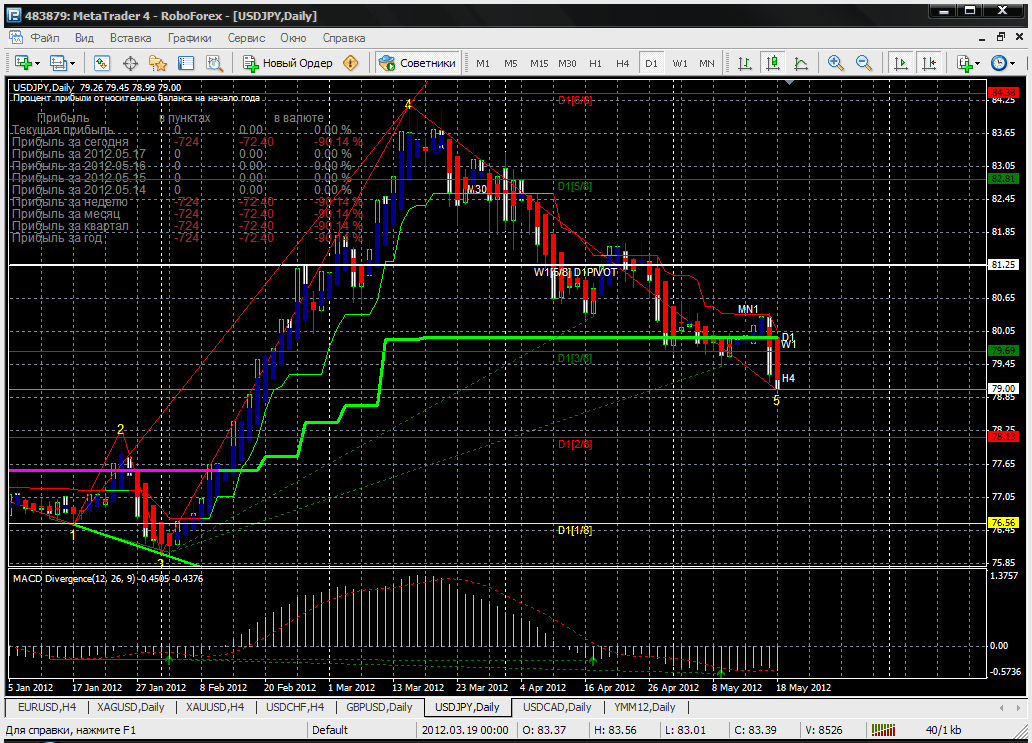Click the Zoom Out magnifier
The image size is (1032, 743).
tap(864, 63)
